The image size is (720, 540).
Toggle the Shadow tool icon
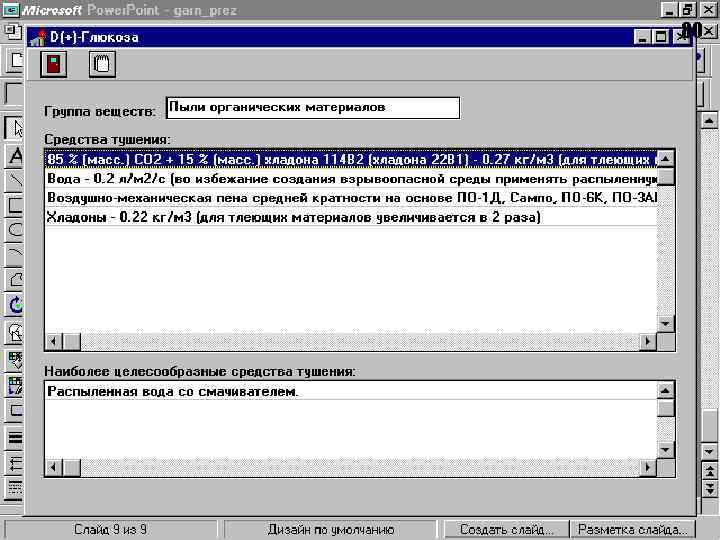point(15,411)
